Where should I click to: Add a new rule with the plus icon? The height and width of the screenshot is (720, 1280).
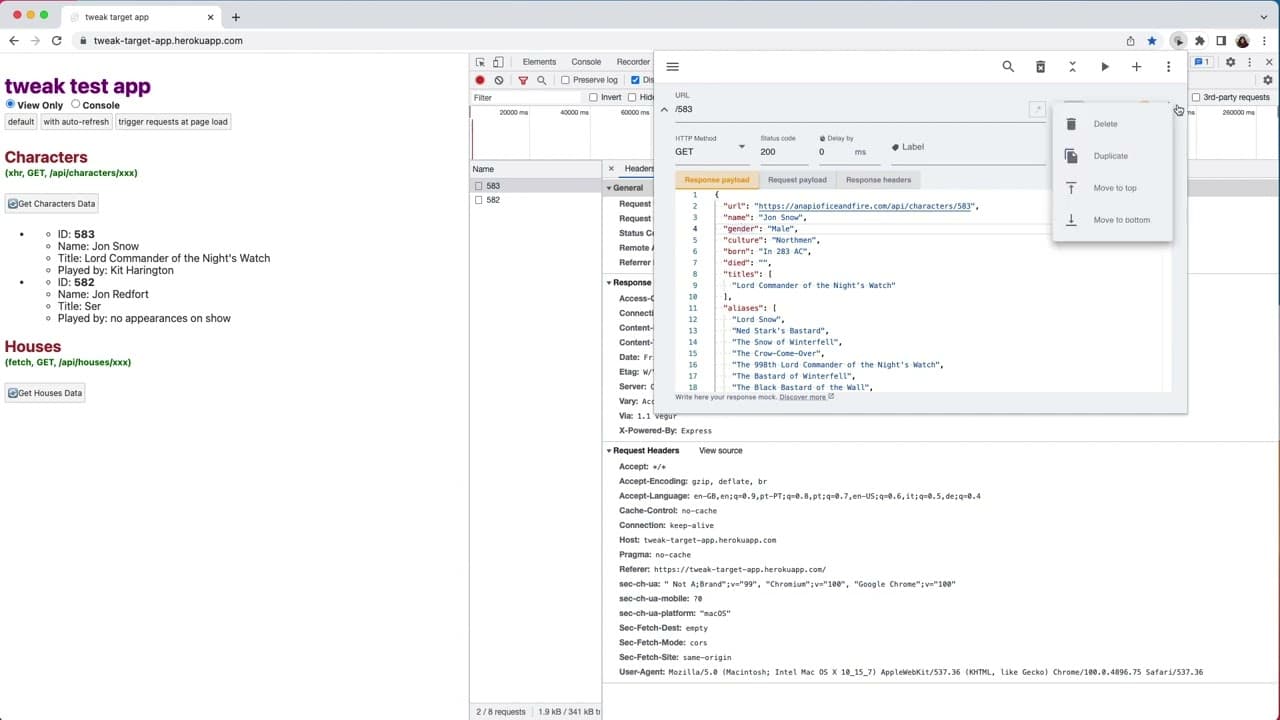(x=1136, y=67)
